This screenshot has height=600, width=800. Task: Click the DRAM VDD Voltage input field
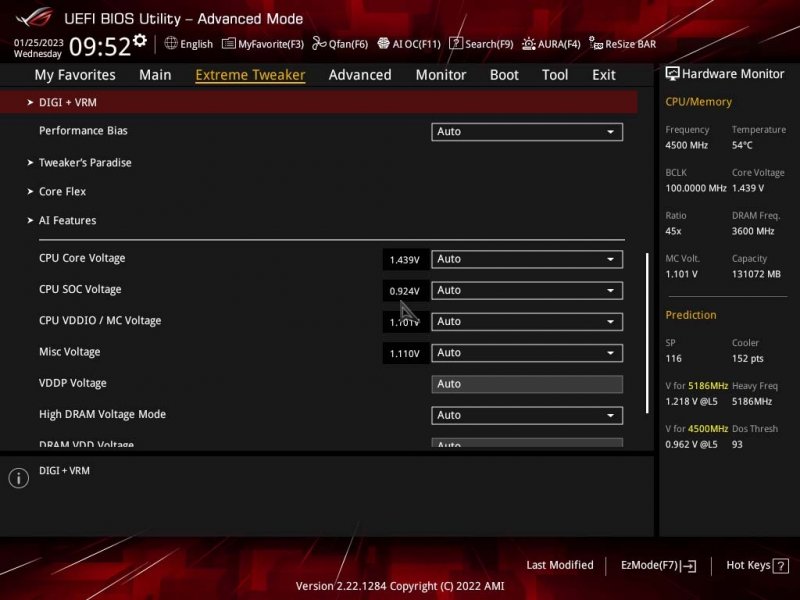tap(527, 442)
